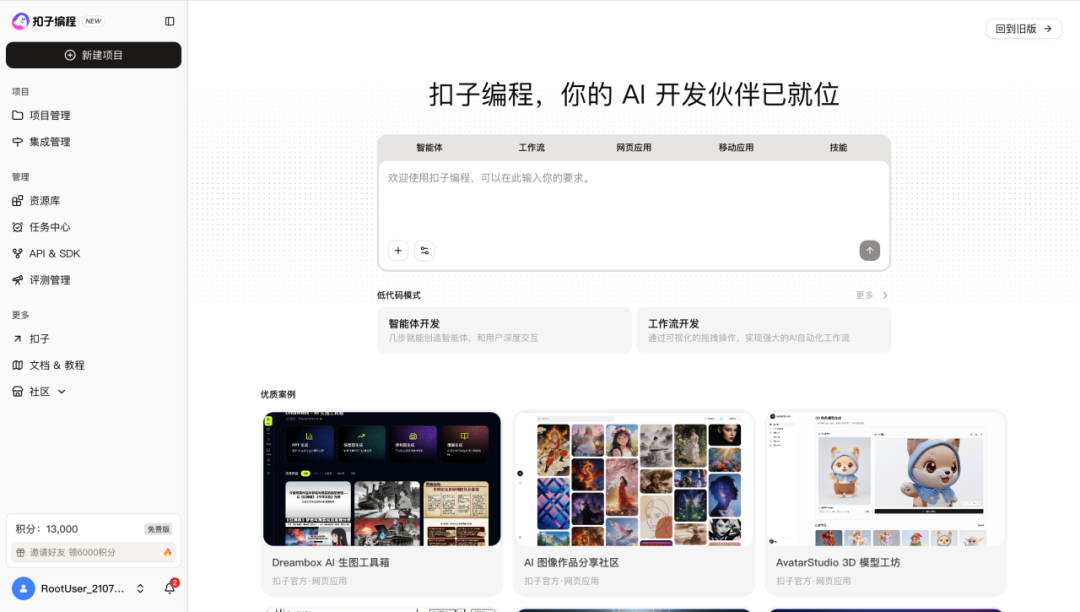Open the notification bell with badge 2
Viewport: 1080px width, 612px height.
[x=169, y=589]
